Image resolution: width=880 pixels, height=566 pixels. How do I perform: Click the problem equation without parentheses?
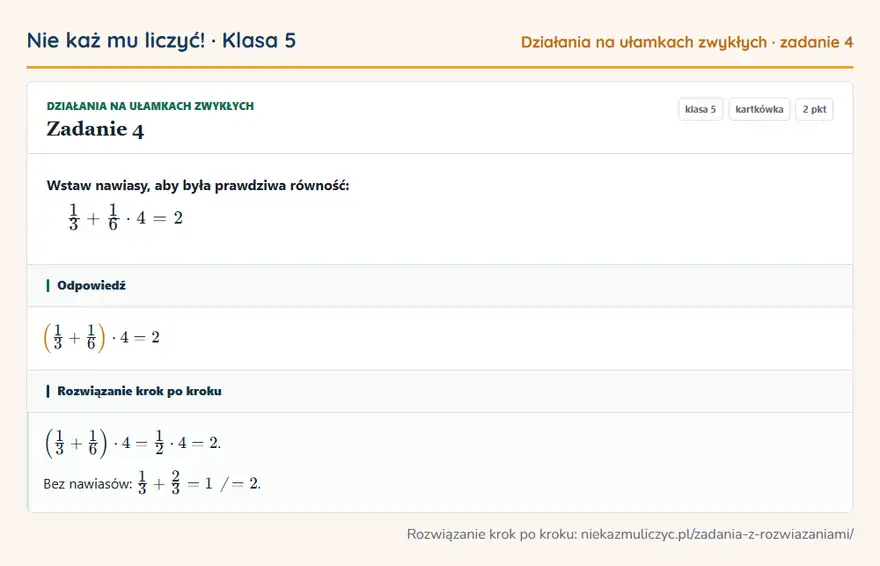[x=126, y=218]
